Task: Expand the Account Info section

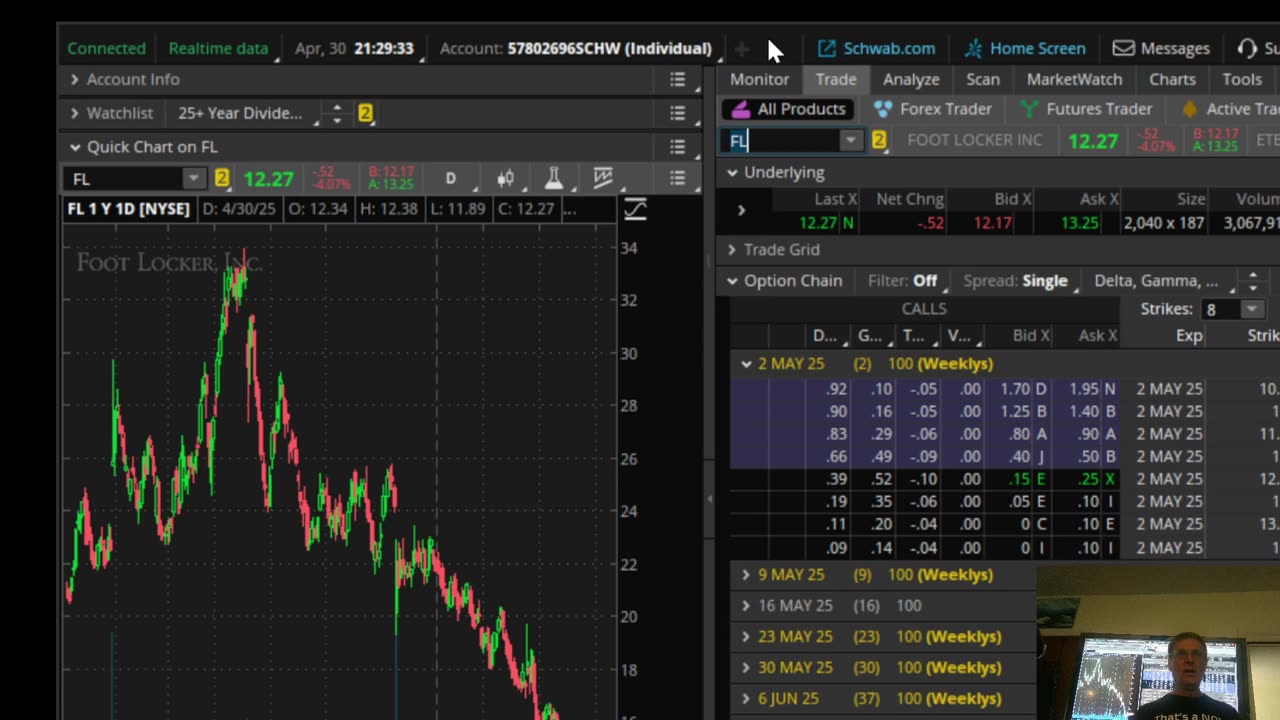Action: tap(75, 79)
